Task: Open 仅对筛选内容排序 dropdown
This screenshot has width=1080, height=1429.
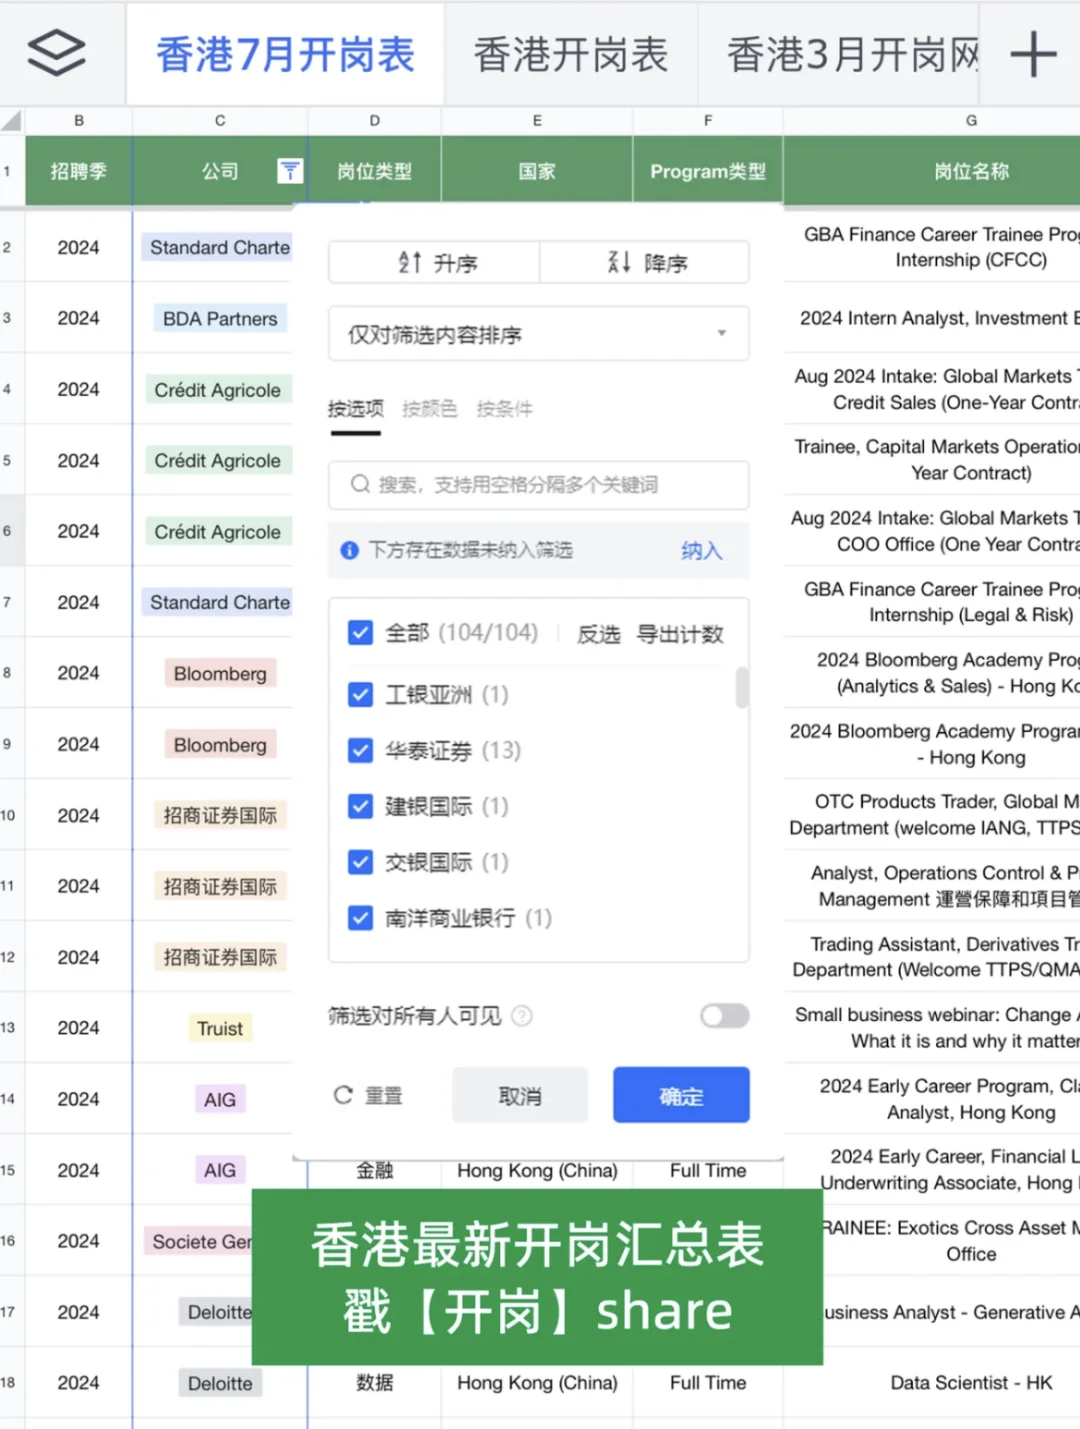Action: click(x=539, y=334)
